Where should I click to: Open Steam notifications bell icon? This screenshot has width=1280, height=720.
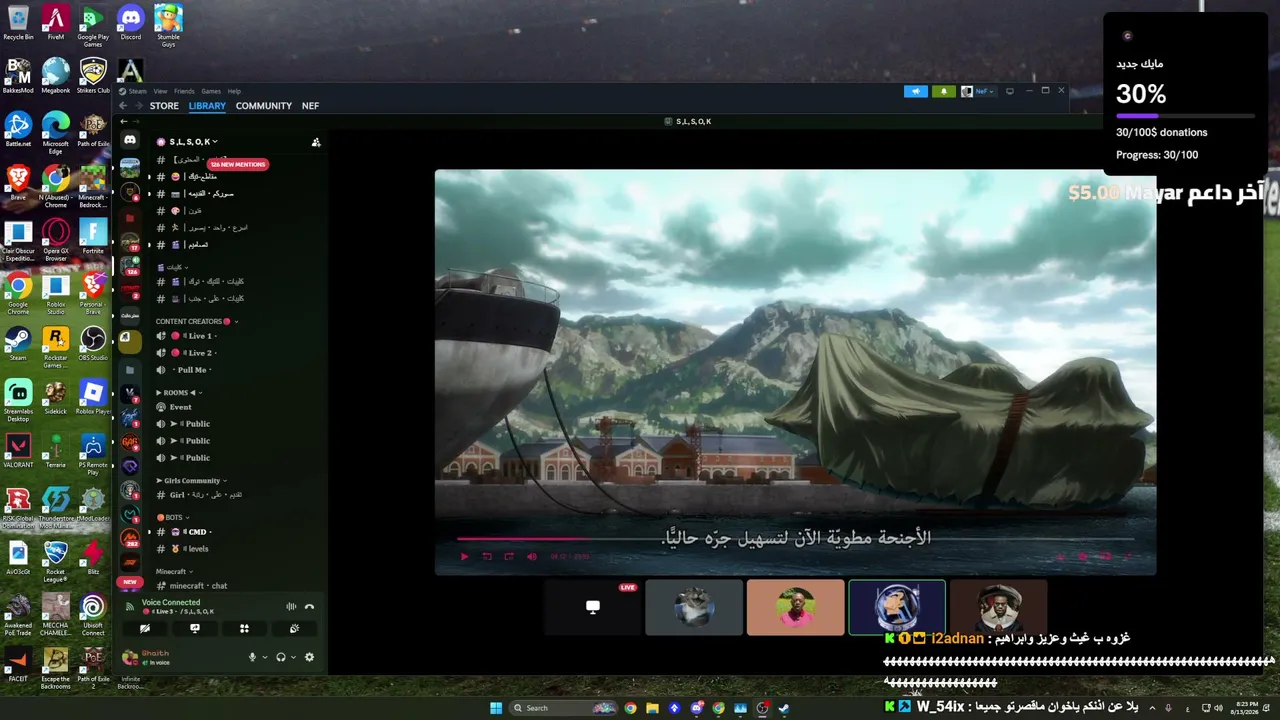click(943, 91)
